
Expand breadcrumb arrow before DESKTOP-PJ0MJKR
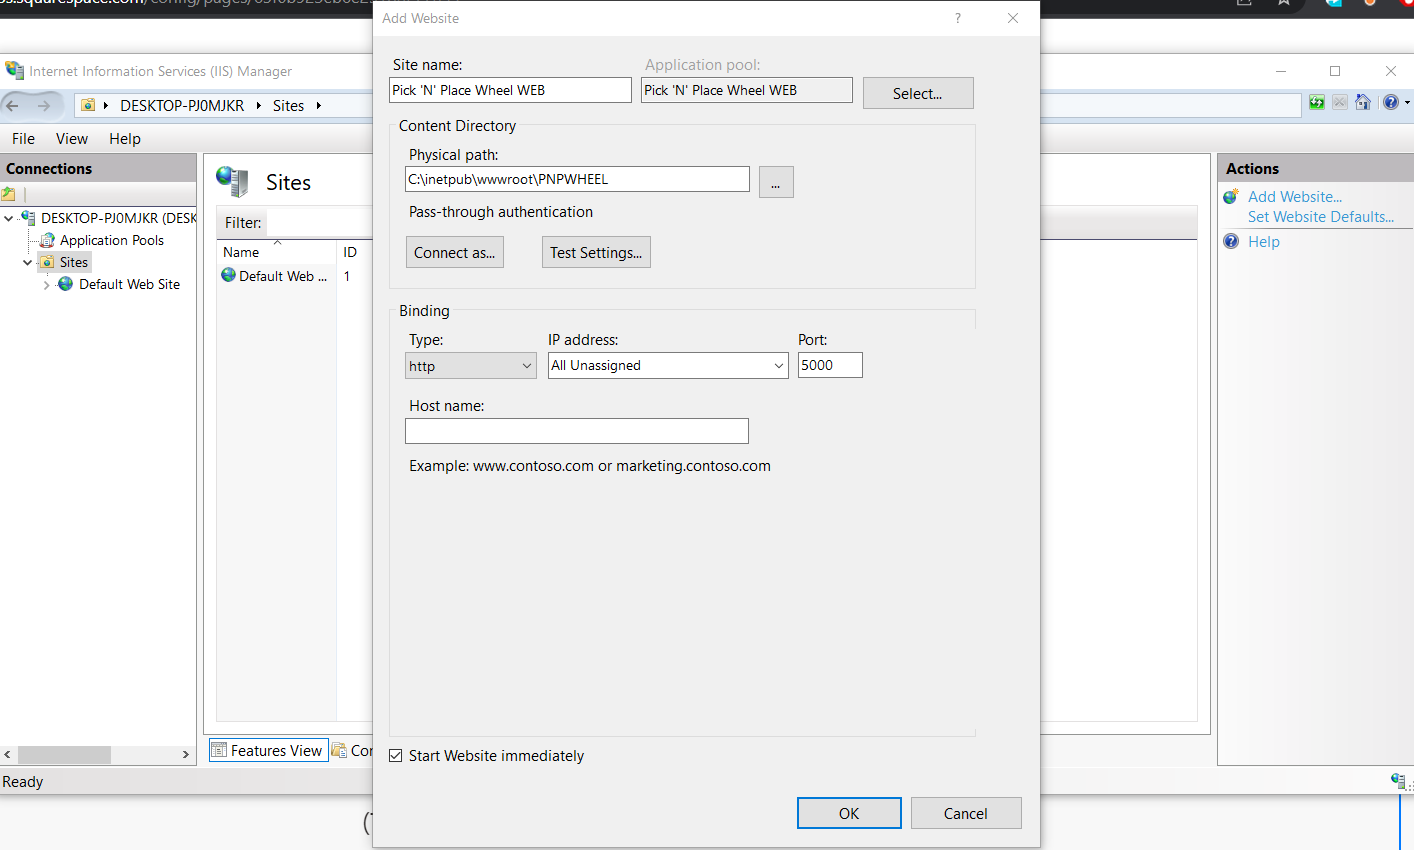pos(106,105)
